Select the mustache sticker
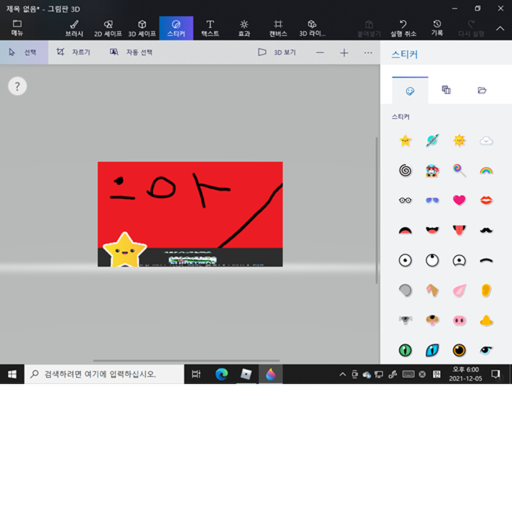This screenshot has width=512, height=512. 486,230
